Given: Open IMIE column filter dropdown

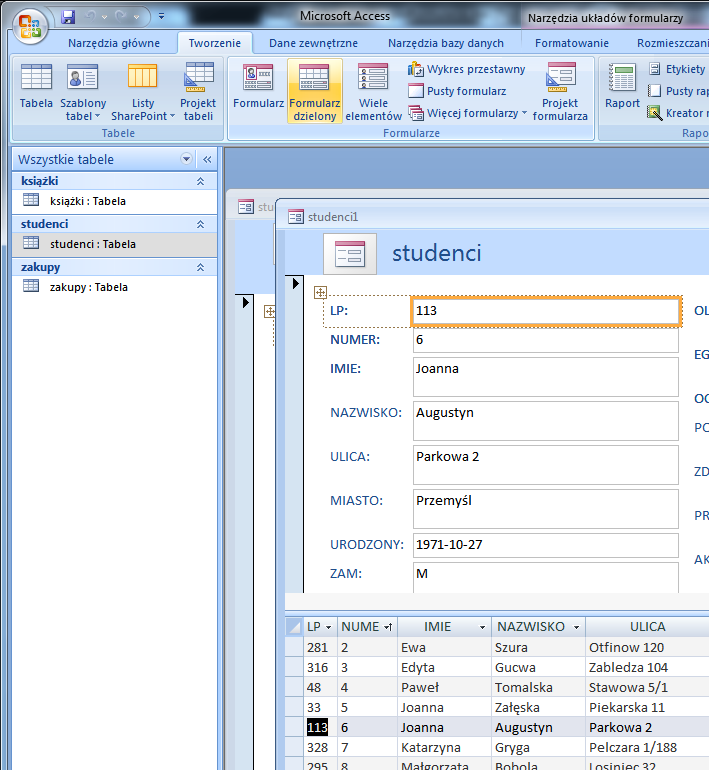Looking at the screenshot, I should pos(482,627).
